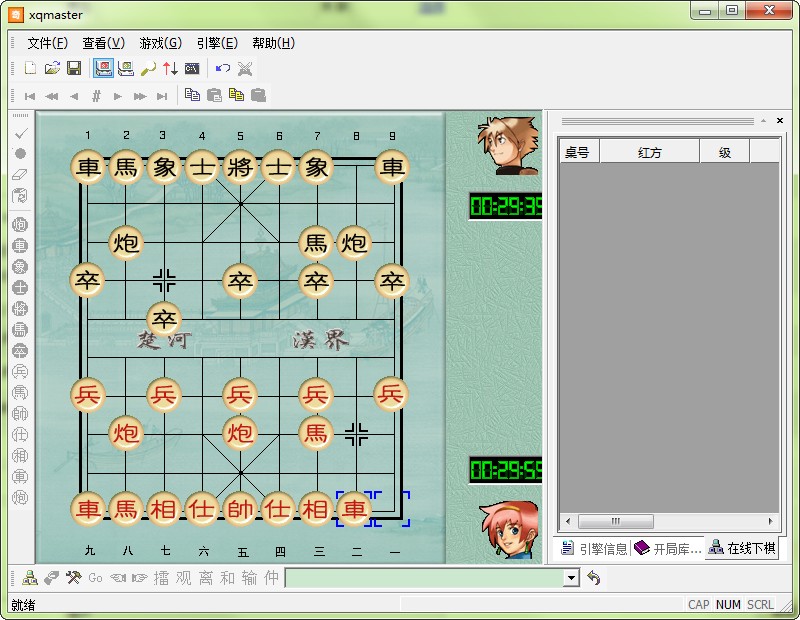The width and height of the screenshot is (800, 620).
Task: Click the checkmark icon in left sidebar
Action: point(20,133)
